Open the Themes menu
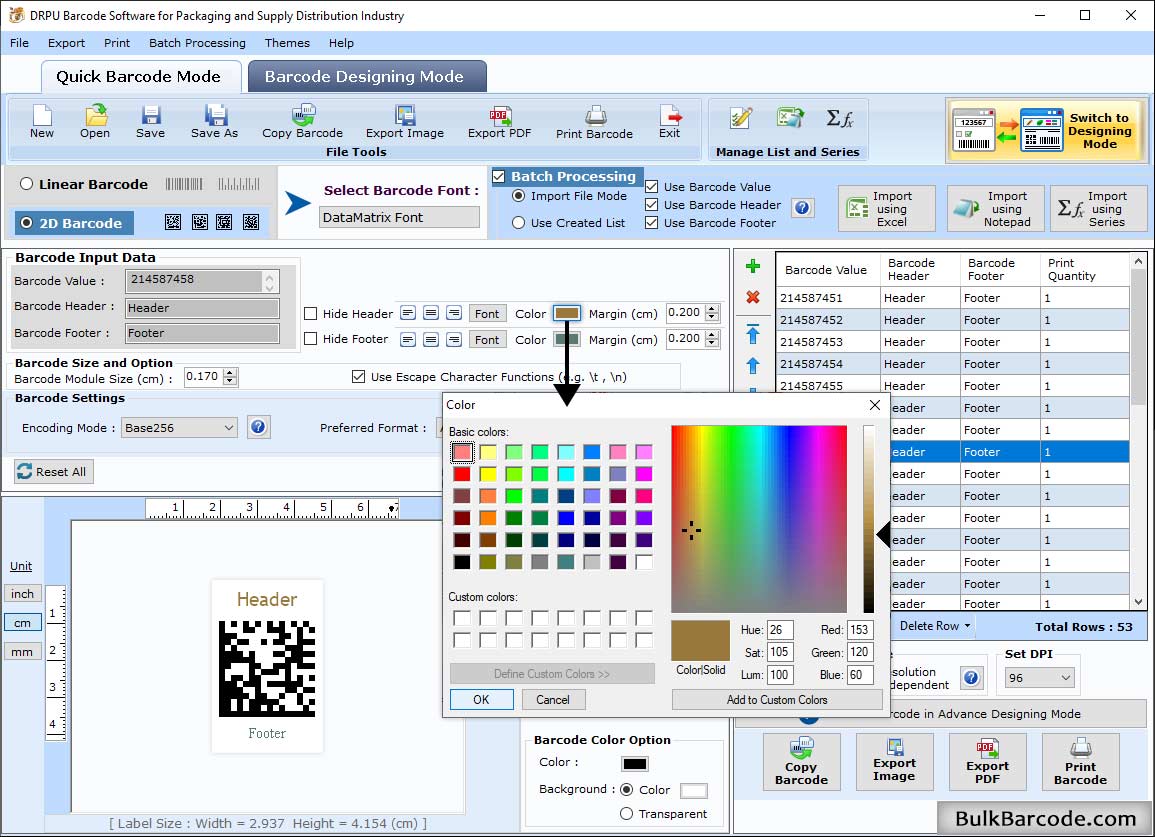Image resolution: width=1155 pixels, height=837 pixels. (287, 43)
